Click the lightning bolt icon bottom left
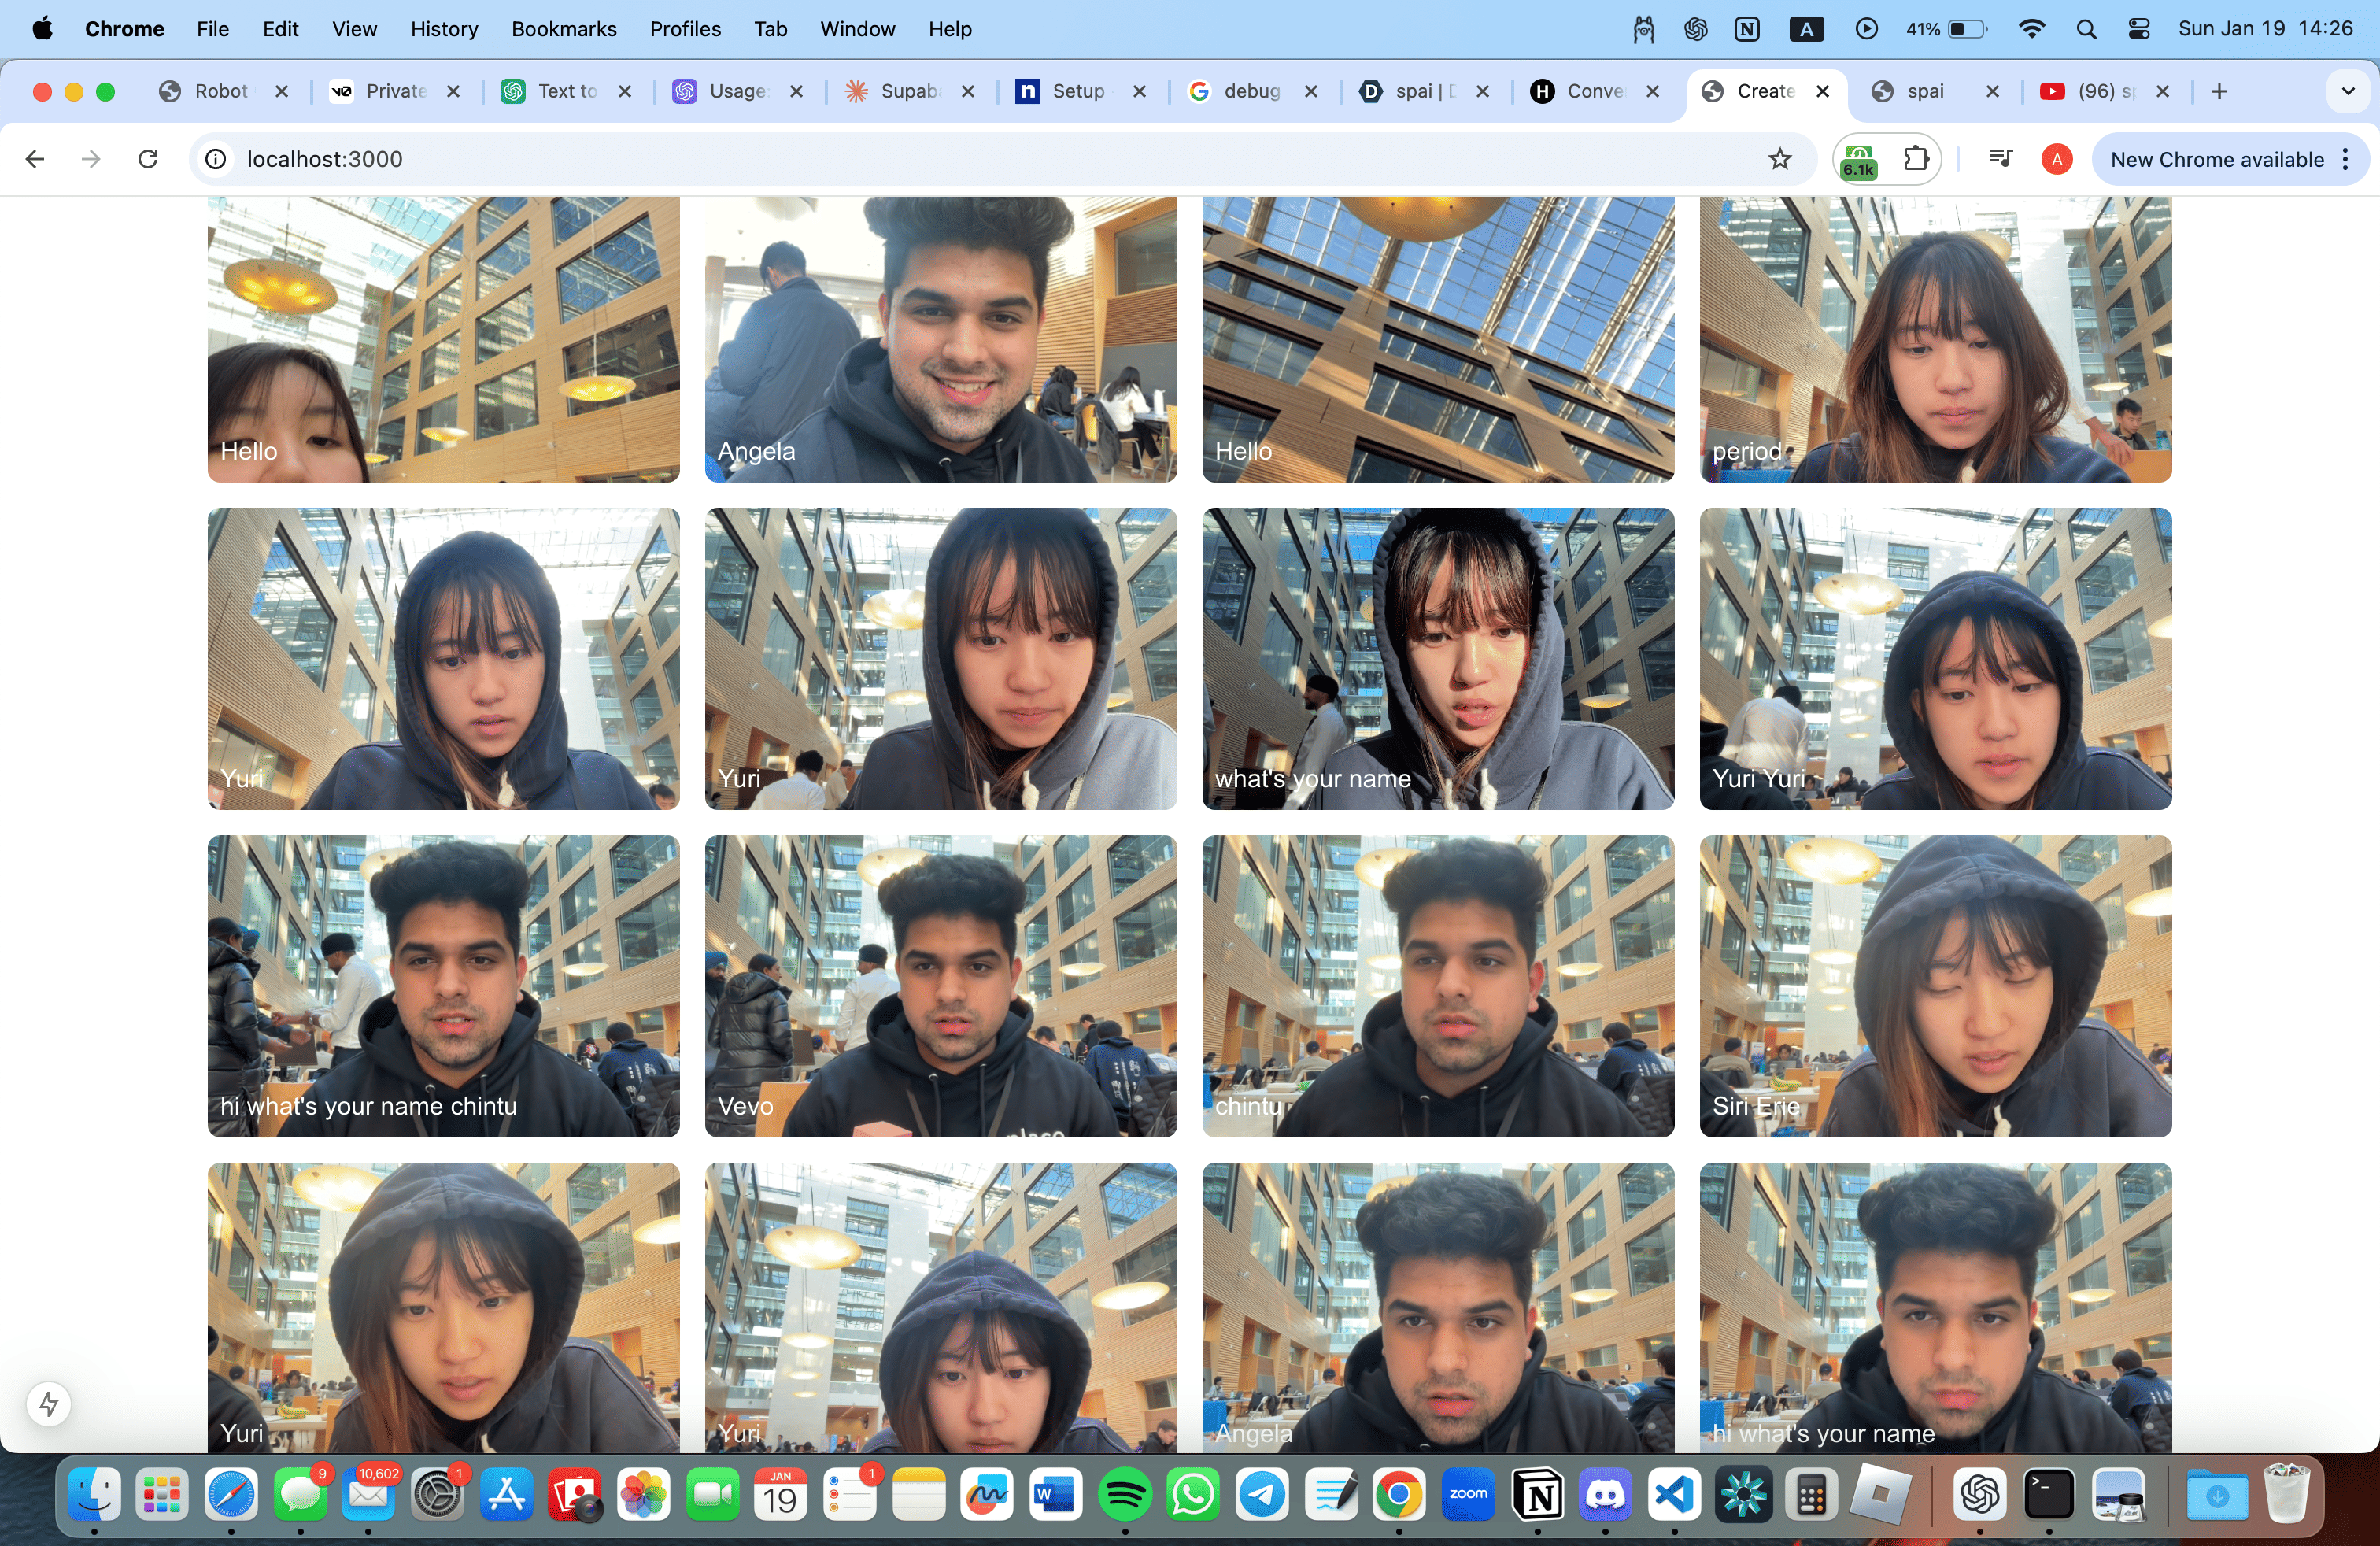Viewport: 2380px width, 1546px height. click(x=48, y=1405)
